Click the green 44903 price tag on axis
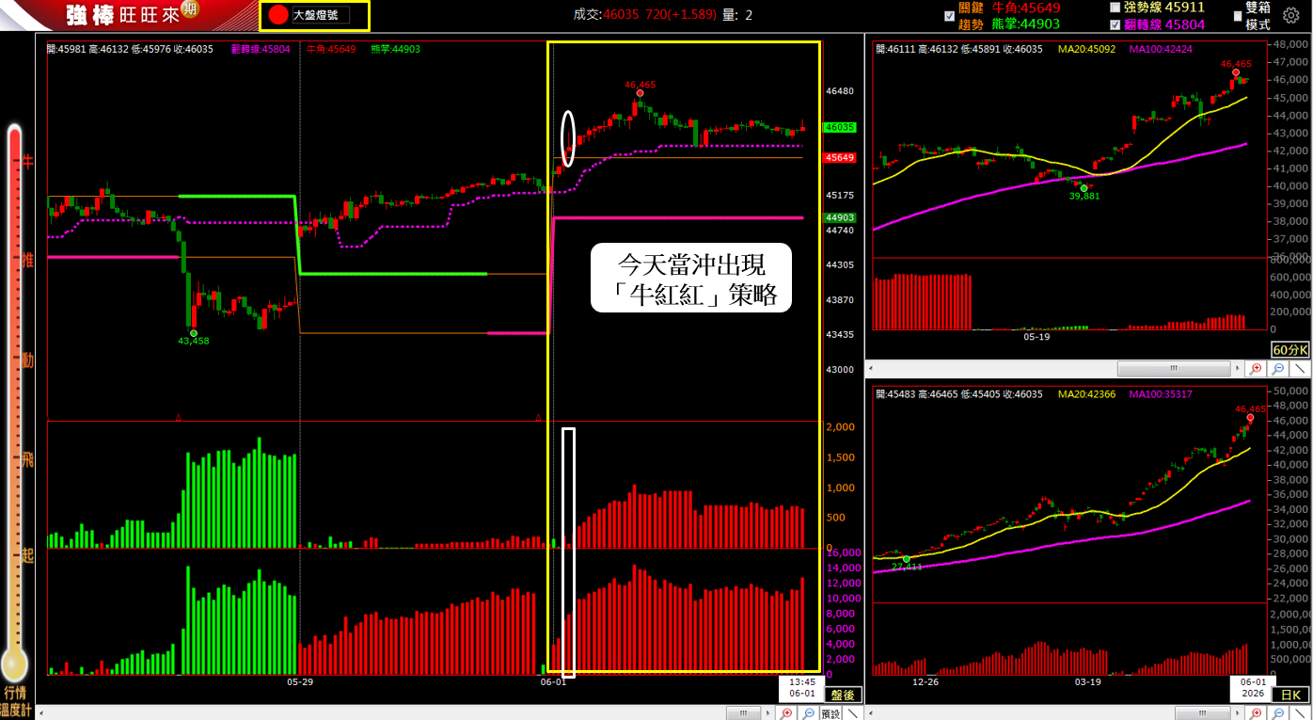Viewport: 1313px width, 720px height. [839, 218]
